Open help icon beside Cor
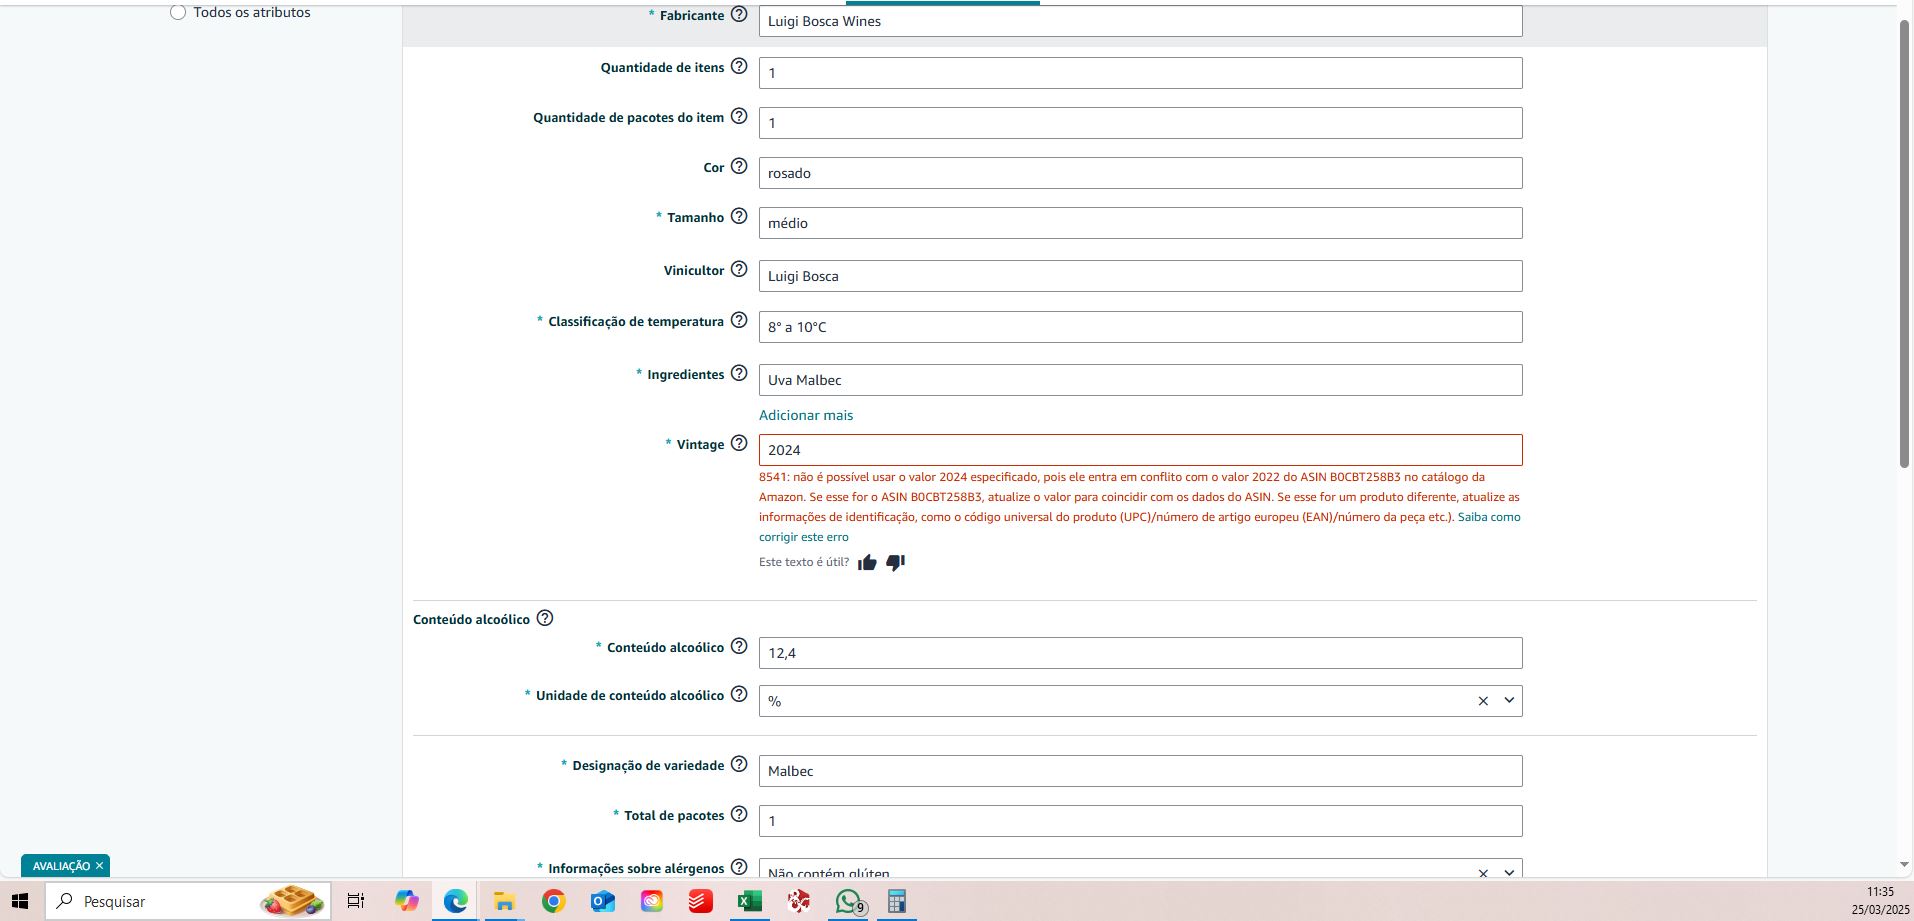Viewport: 1914px width, 921px height. (739, 166)
